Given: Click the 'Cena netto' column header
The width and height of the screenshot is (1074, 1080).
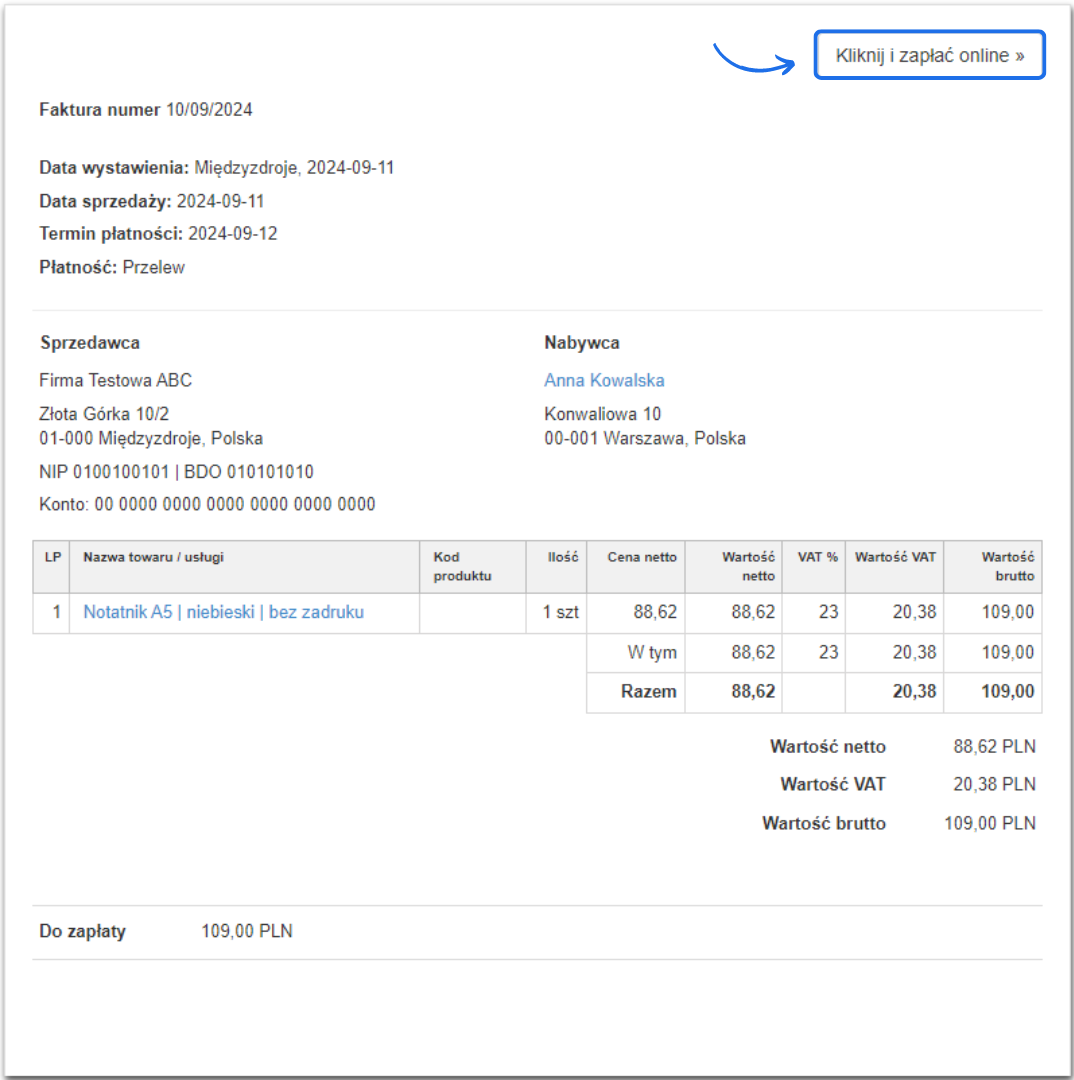Looking at the screenshot, I should coord(642,557).
